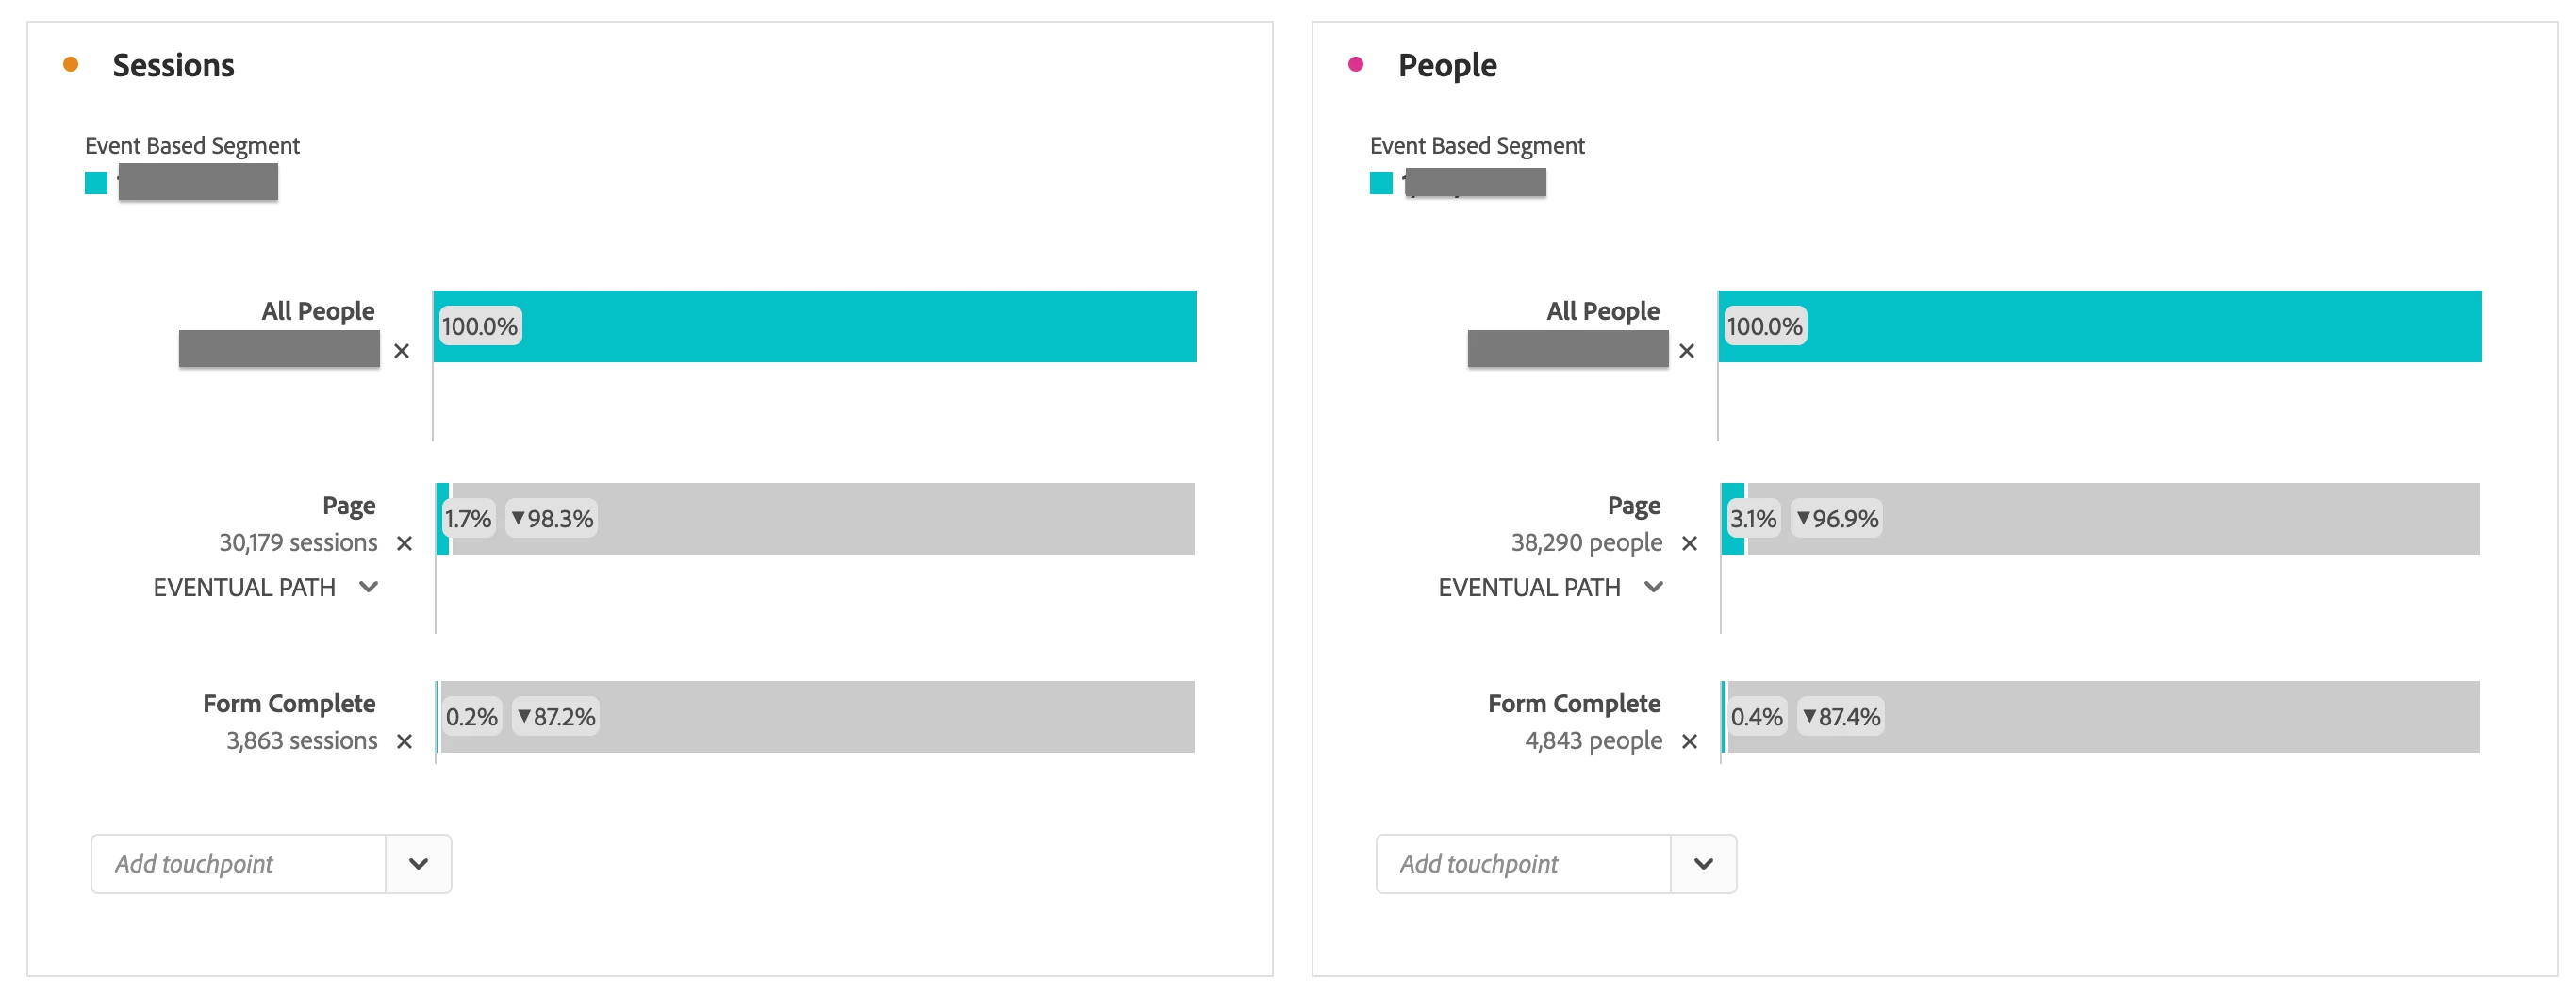
Task: Click the pink dot beside People title
Action: pyautogui.click(x=1356, y=64)
